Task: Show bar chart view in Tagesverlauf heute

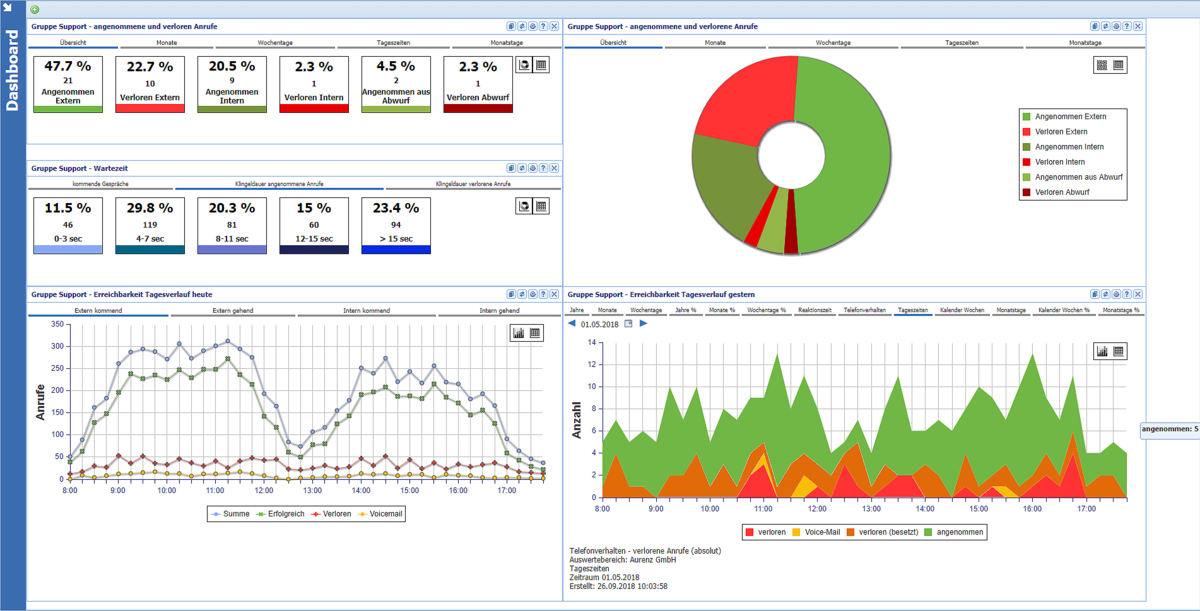Action: [518, 333]
